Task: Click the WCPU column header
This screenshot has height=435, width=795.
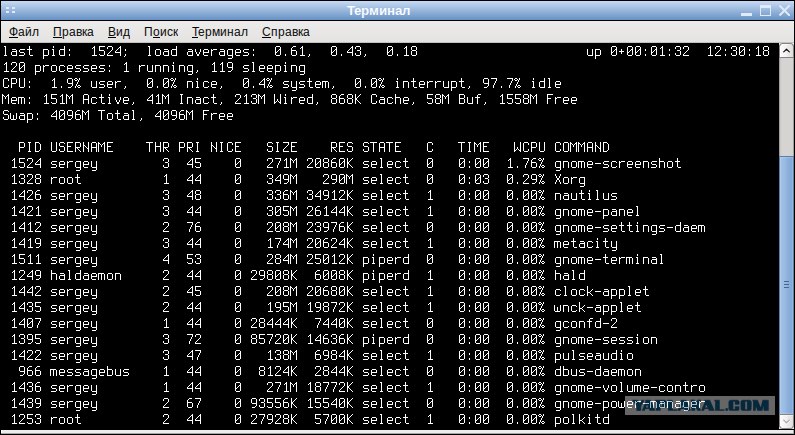Action: tap(529, 148)
